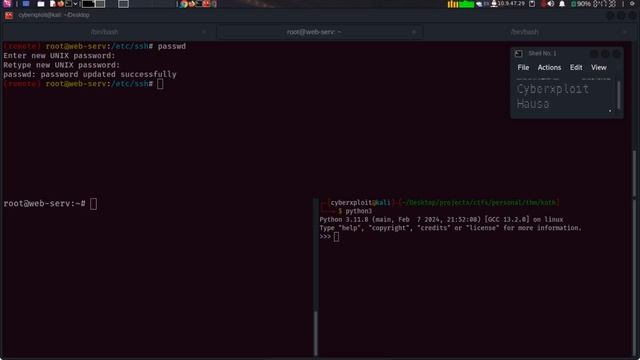Viewport: 640px width, 360px height.
Task: Click the Python 3.11.8 version line
Action: pos(441,220)
